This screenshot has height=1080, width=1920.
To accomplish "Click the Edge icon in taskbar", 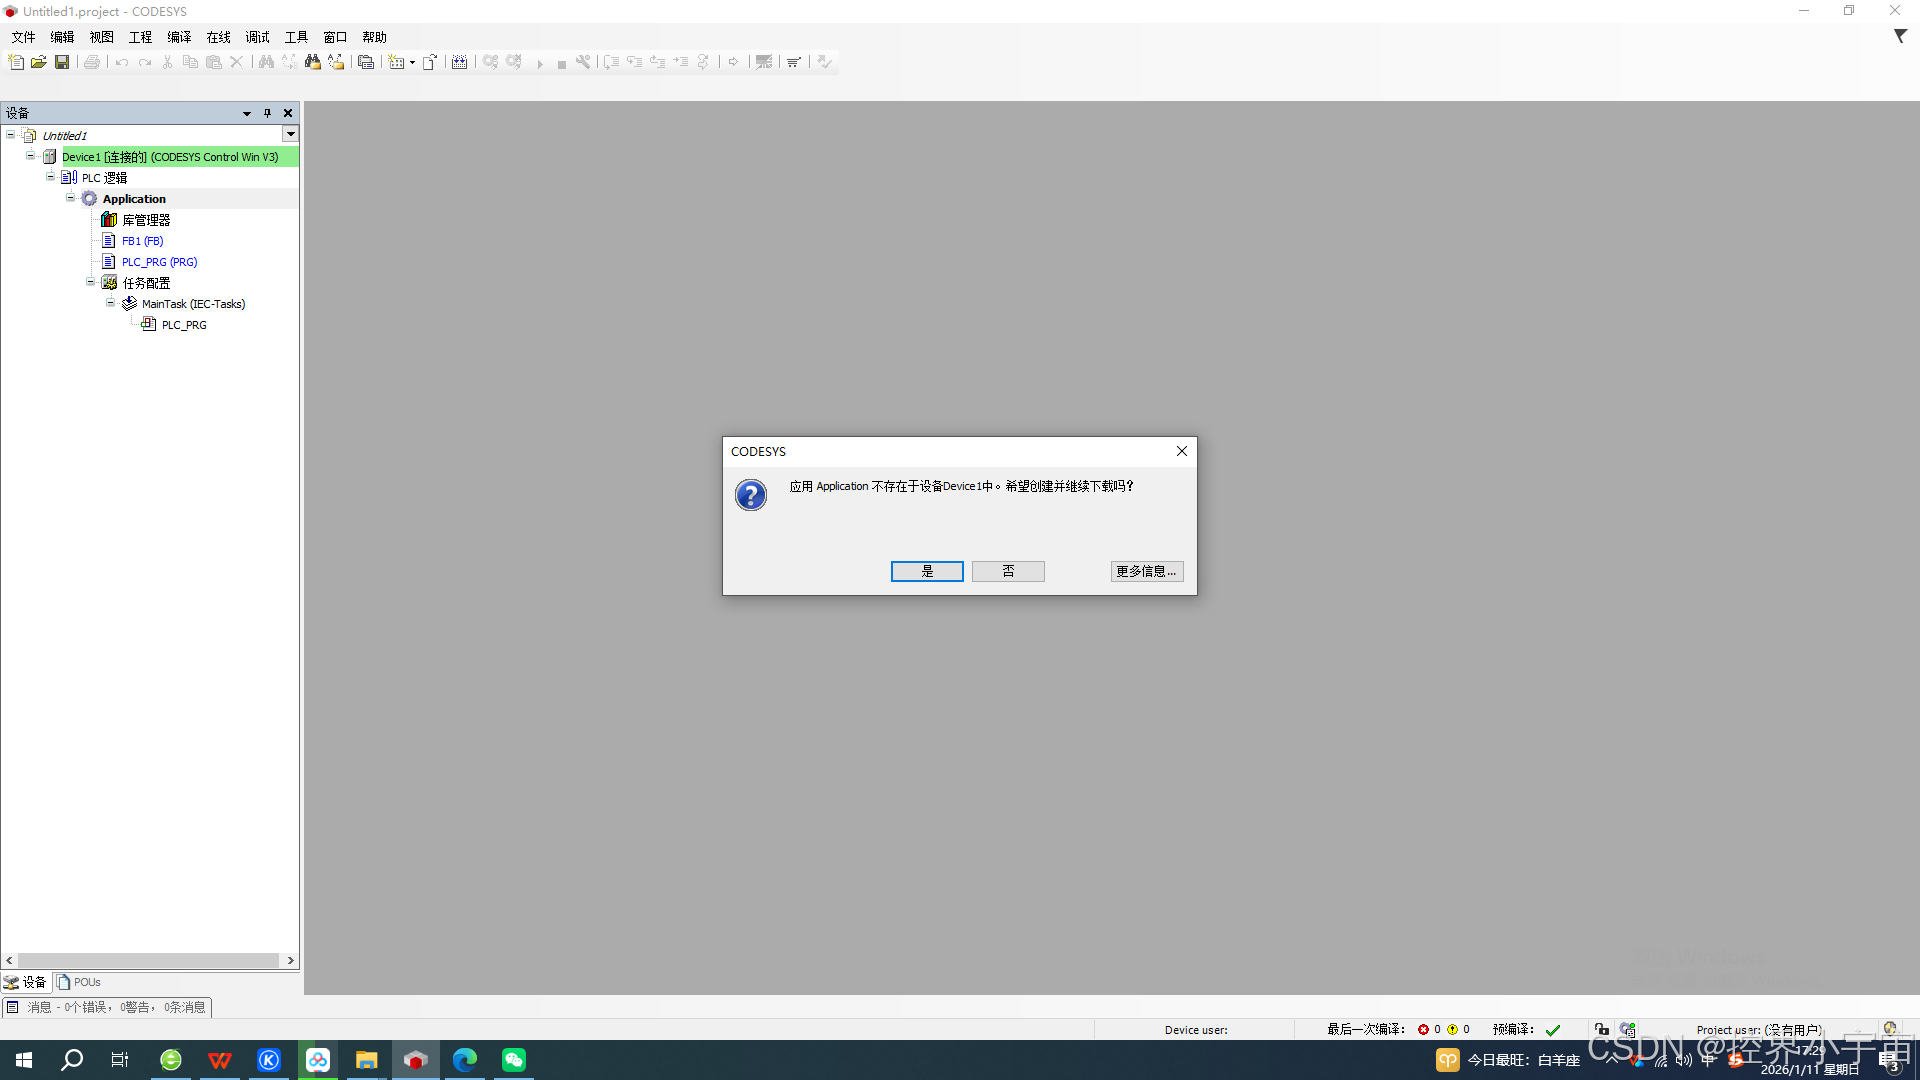I will [465, 1060].
